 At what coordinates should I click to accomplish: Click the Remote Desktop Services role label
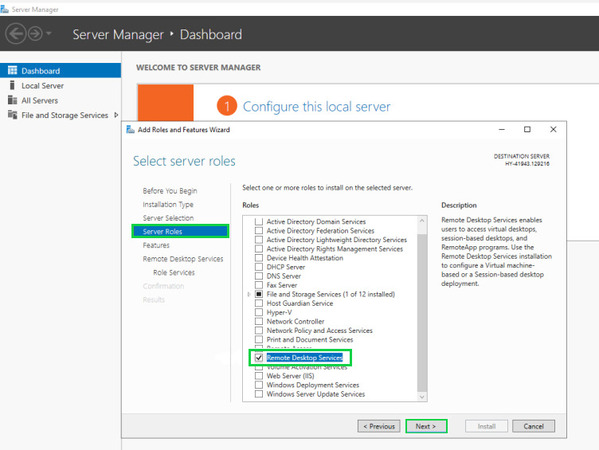304,358
